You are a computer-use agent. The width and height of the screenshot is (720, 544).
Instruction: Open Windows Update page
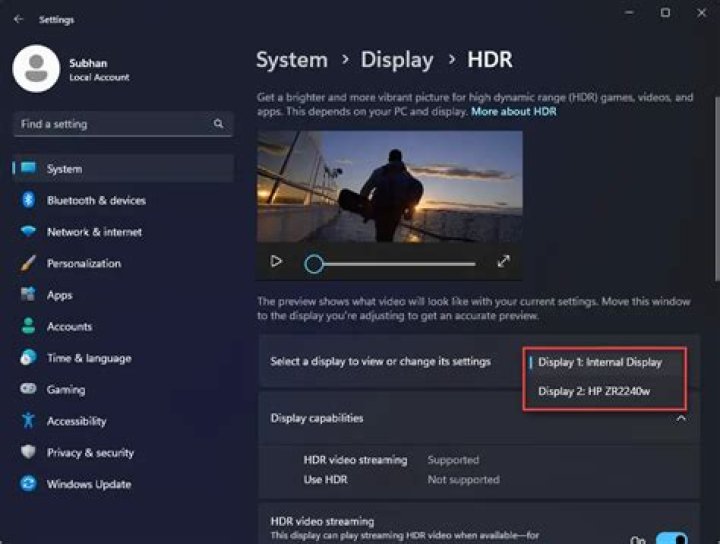(x=88, y=485)
